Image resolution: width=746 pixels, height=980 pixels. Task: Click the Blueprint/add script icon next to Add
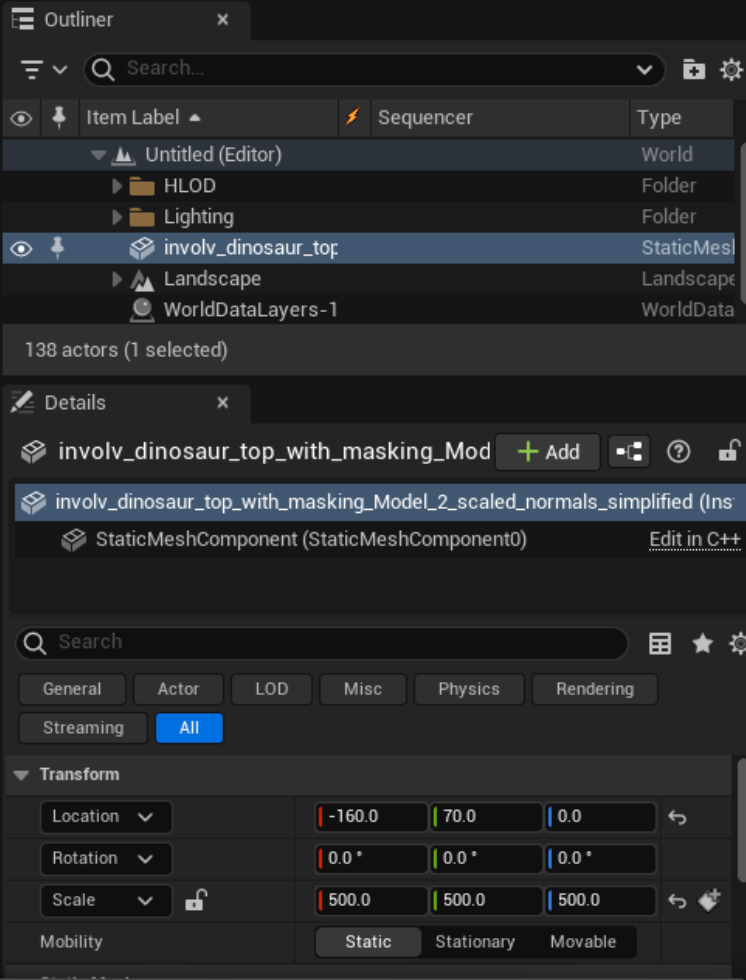click(629, 452)
